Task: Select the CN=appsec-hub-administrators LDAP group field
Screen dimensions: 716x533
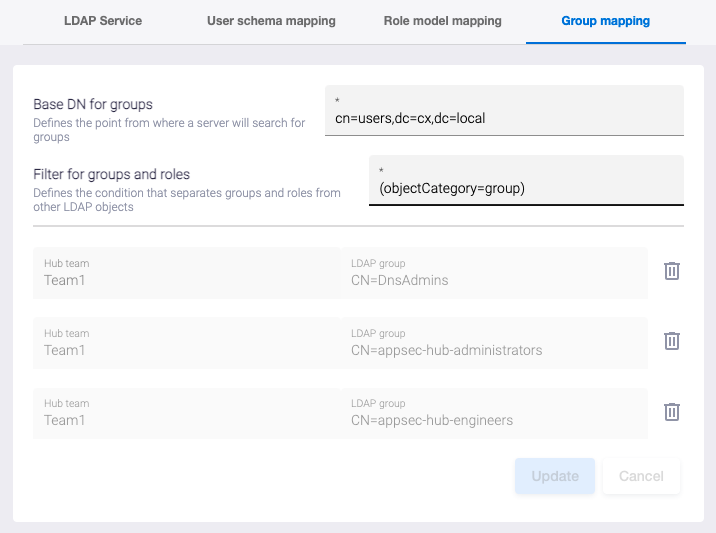Action: tap(494, 343)
